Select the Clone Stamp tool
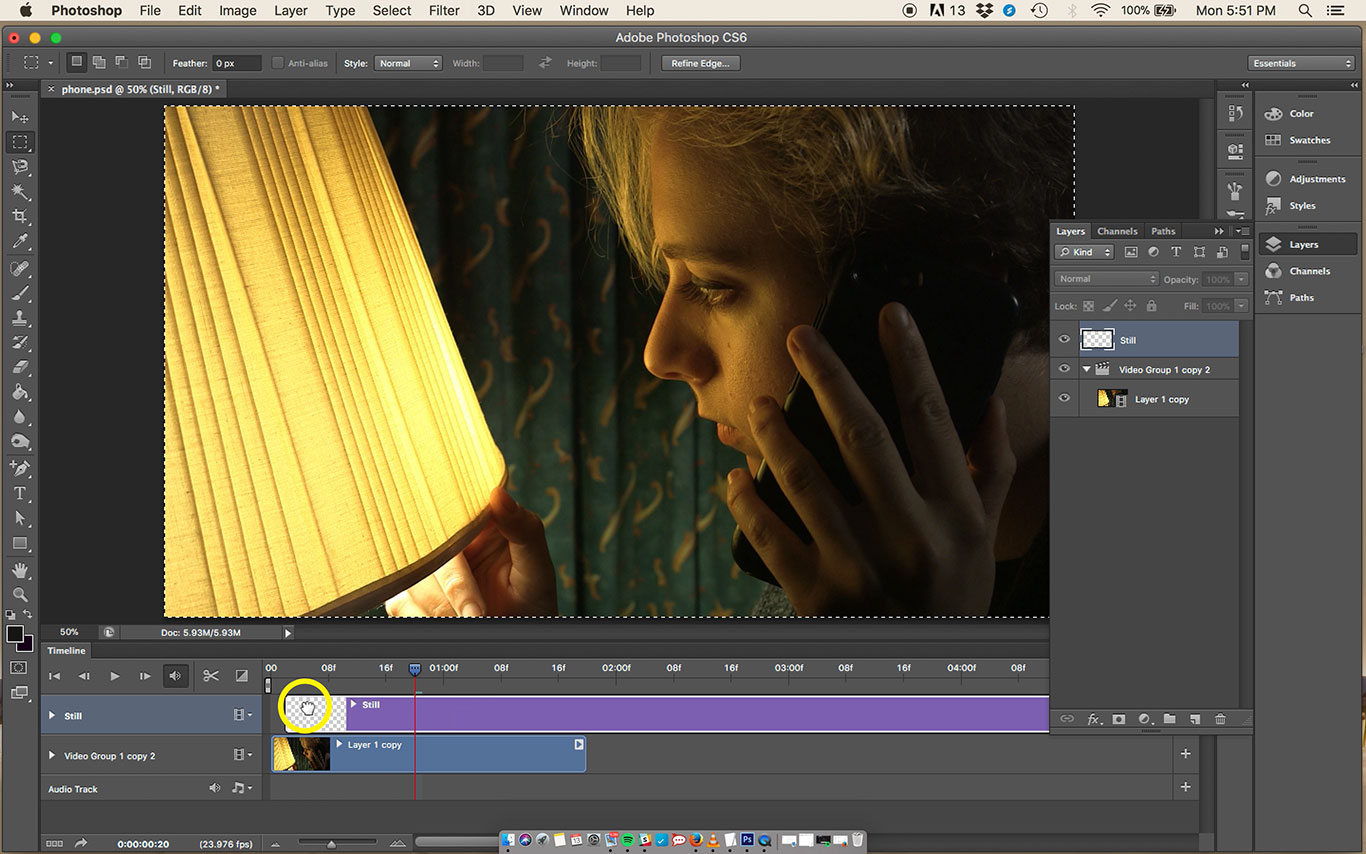1366x854 pixels. click(20, 318)
